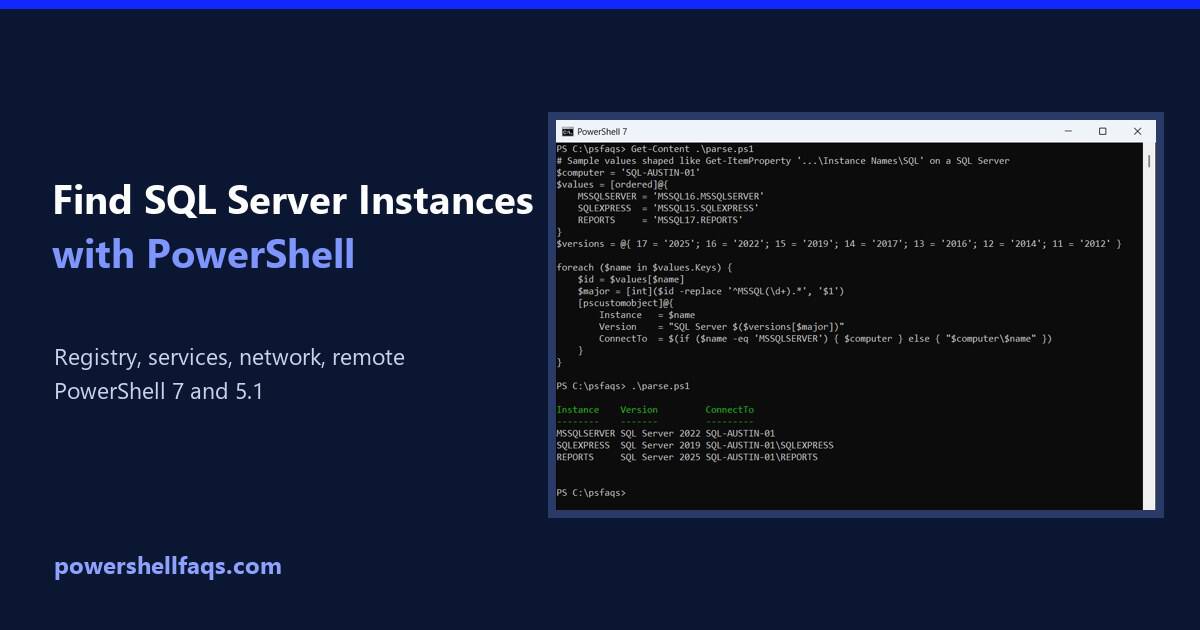Click the terminal vertical scrollbar thumb
This screenshot has height=630, width=1200.
[x=1149, y=160]
